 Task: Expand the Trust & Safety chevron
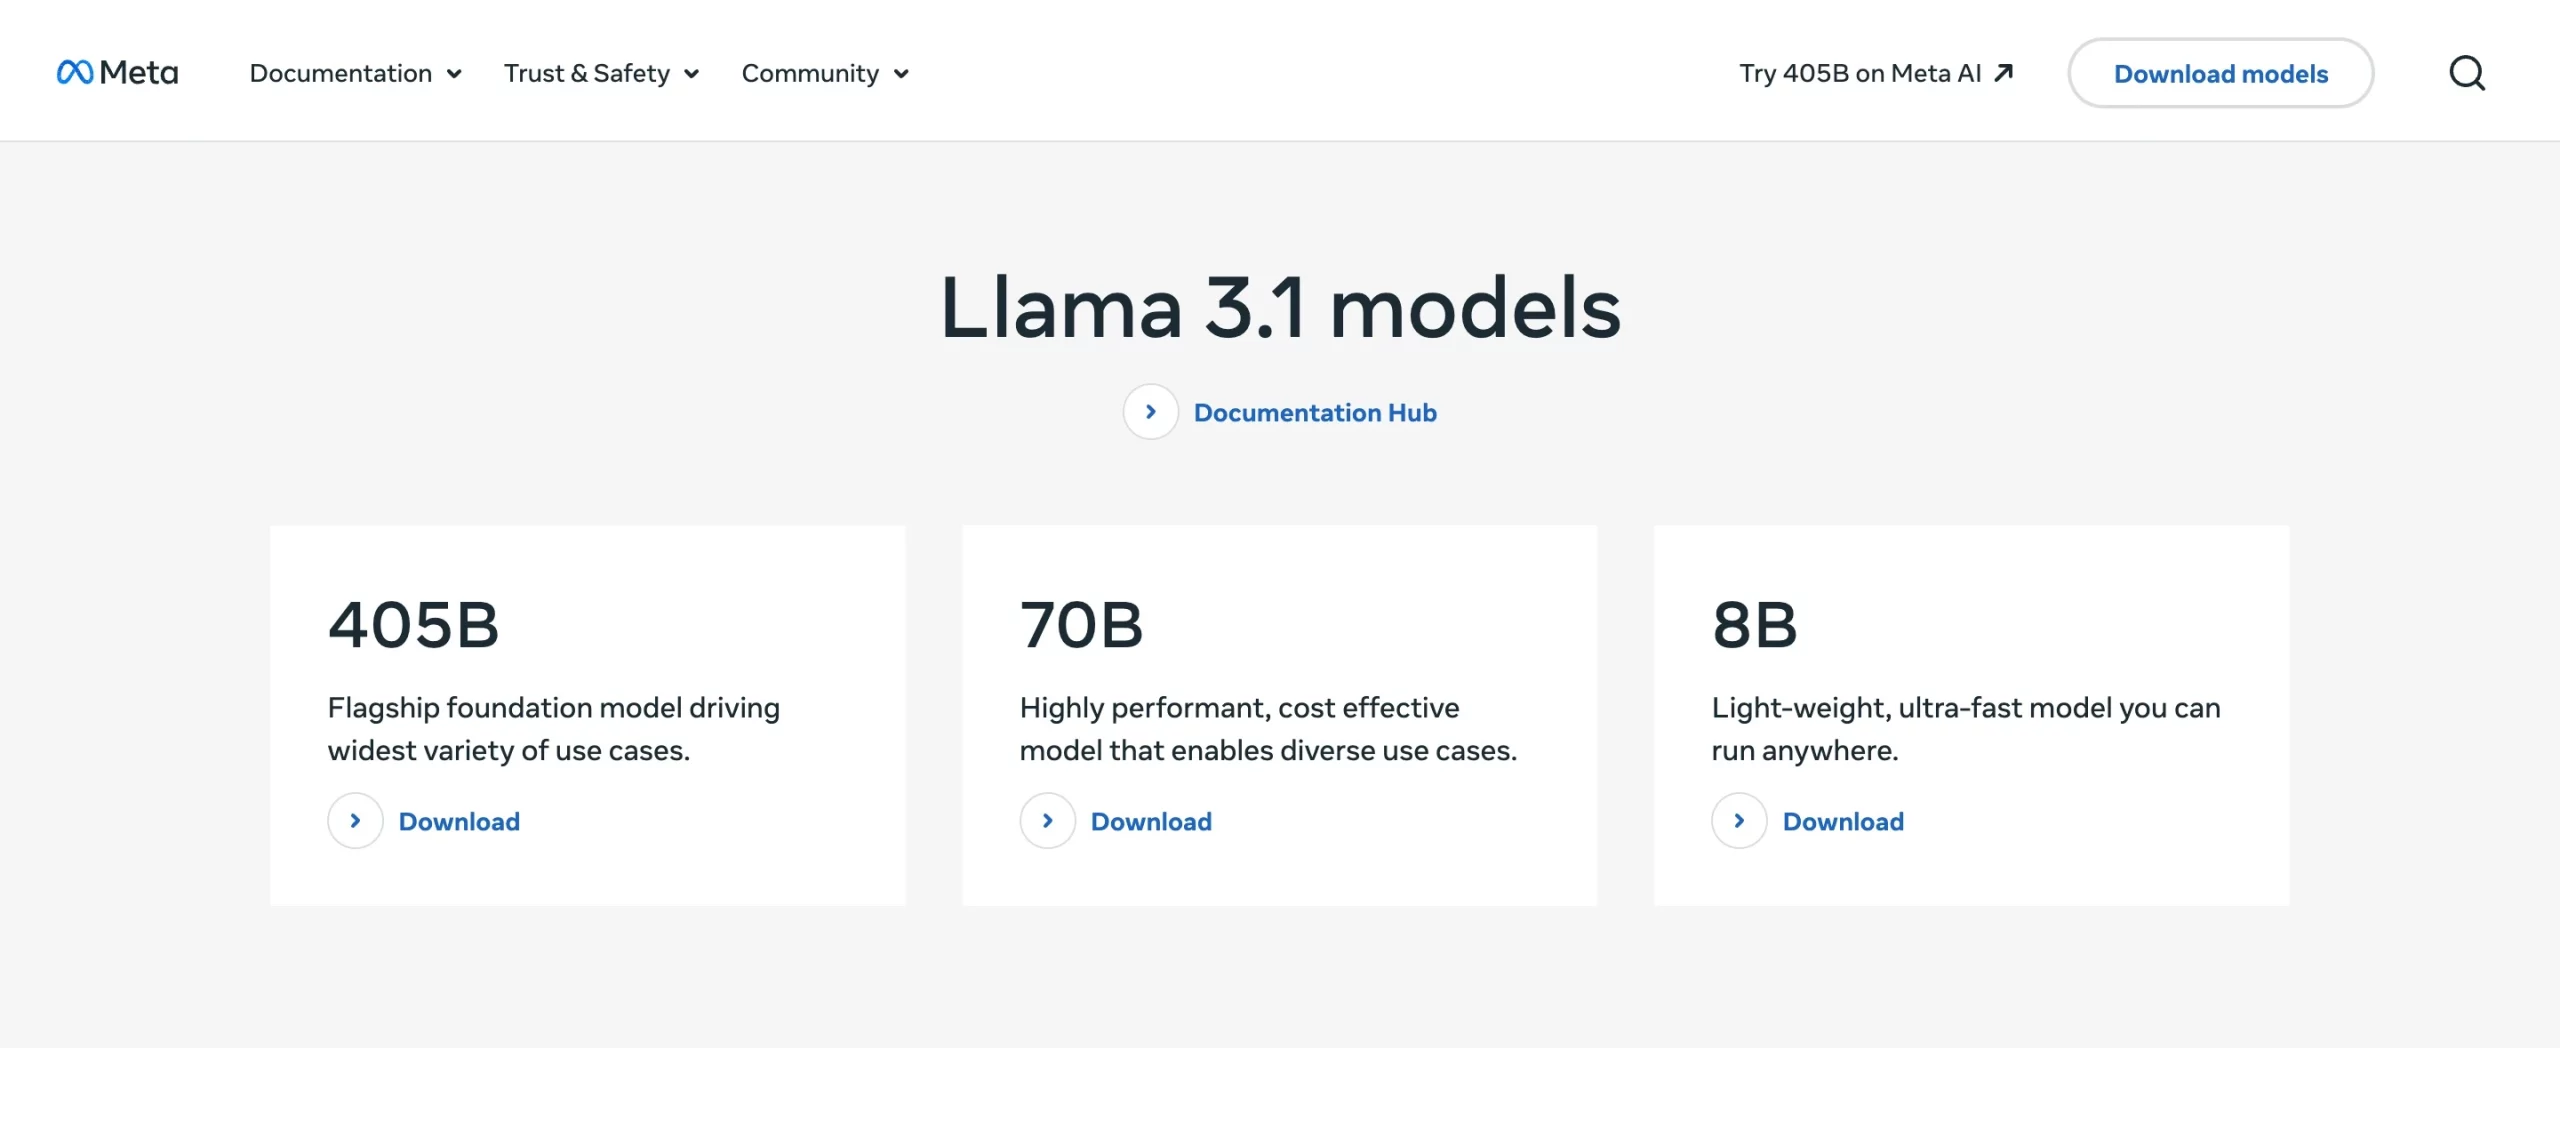pyautogui.click(x=691, y=74)
